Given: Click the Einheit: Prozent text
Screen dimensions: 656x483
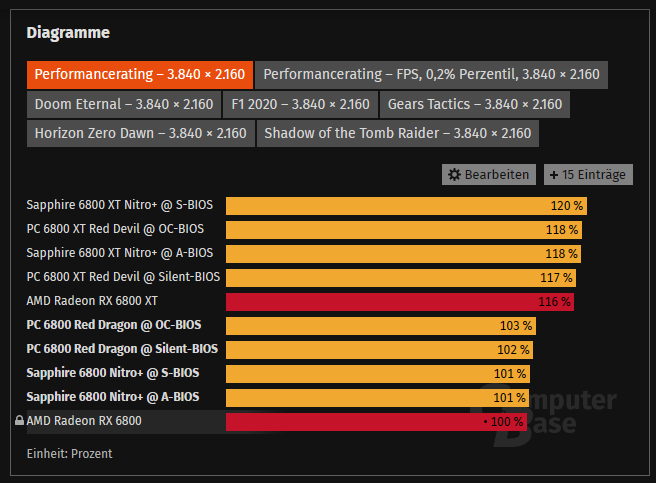Looking at the screenshot, I should click(x=69, y=454).
